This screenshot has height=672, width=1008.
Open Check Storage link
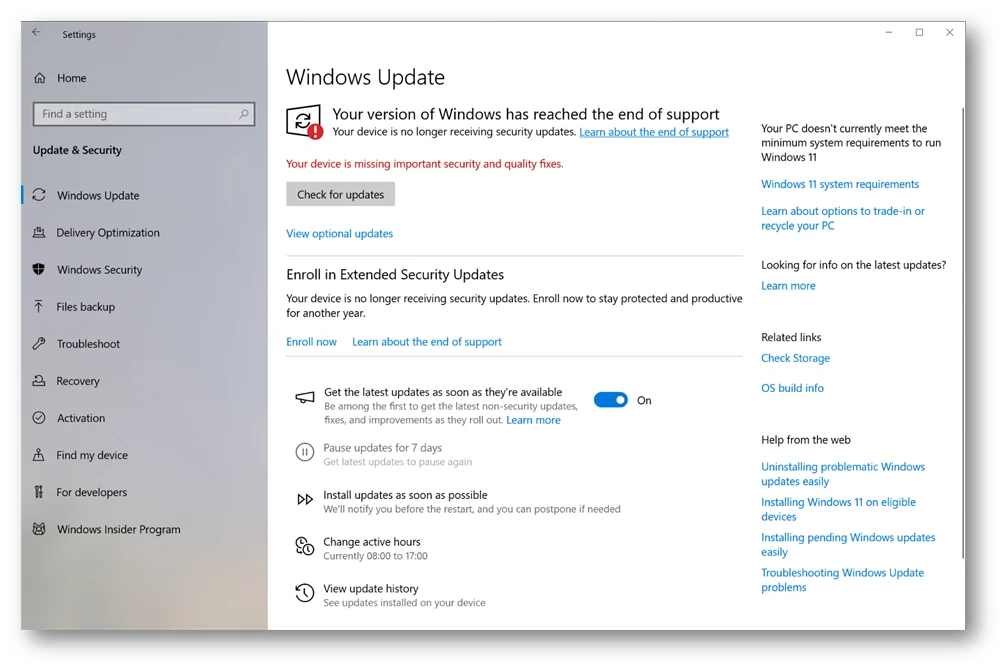point(795,358)
